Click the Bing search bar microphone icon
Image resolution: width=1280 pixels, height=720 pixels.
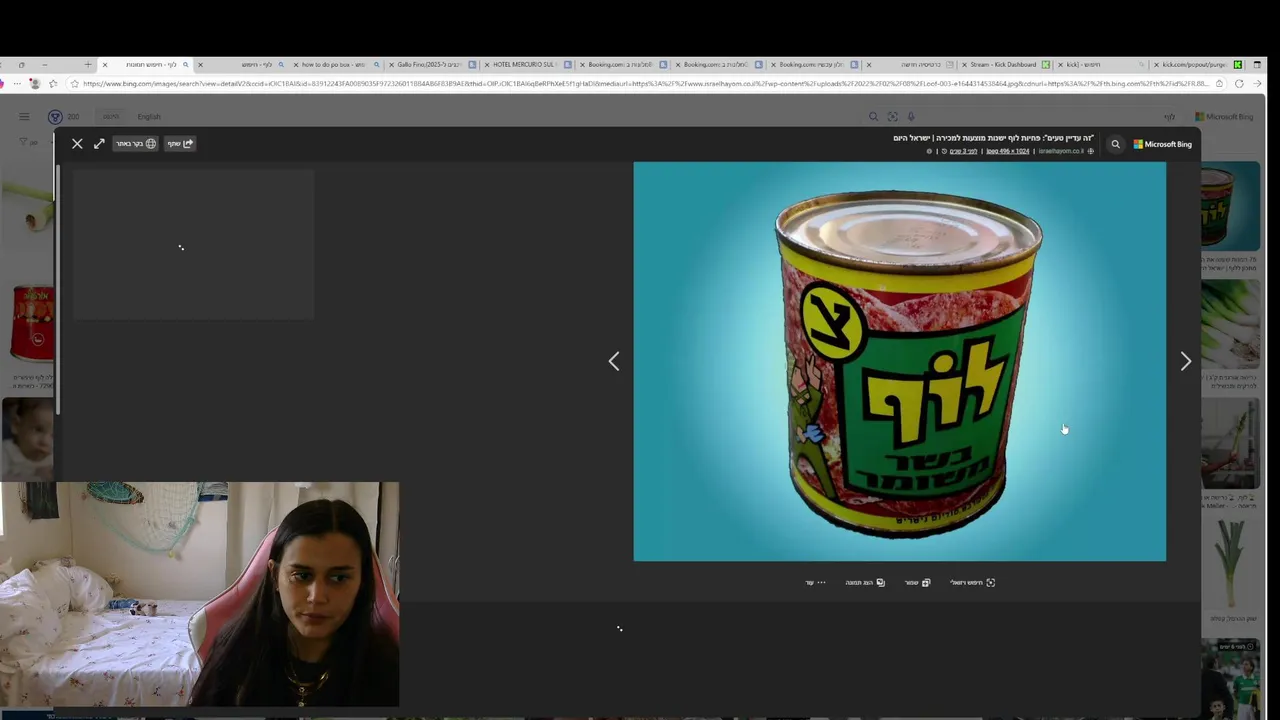pos(911,117)
